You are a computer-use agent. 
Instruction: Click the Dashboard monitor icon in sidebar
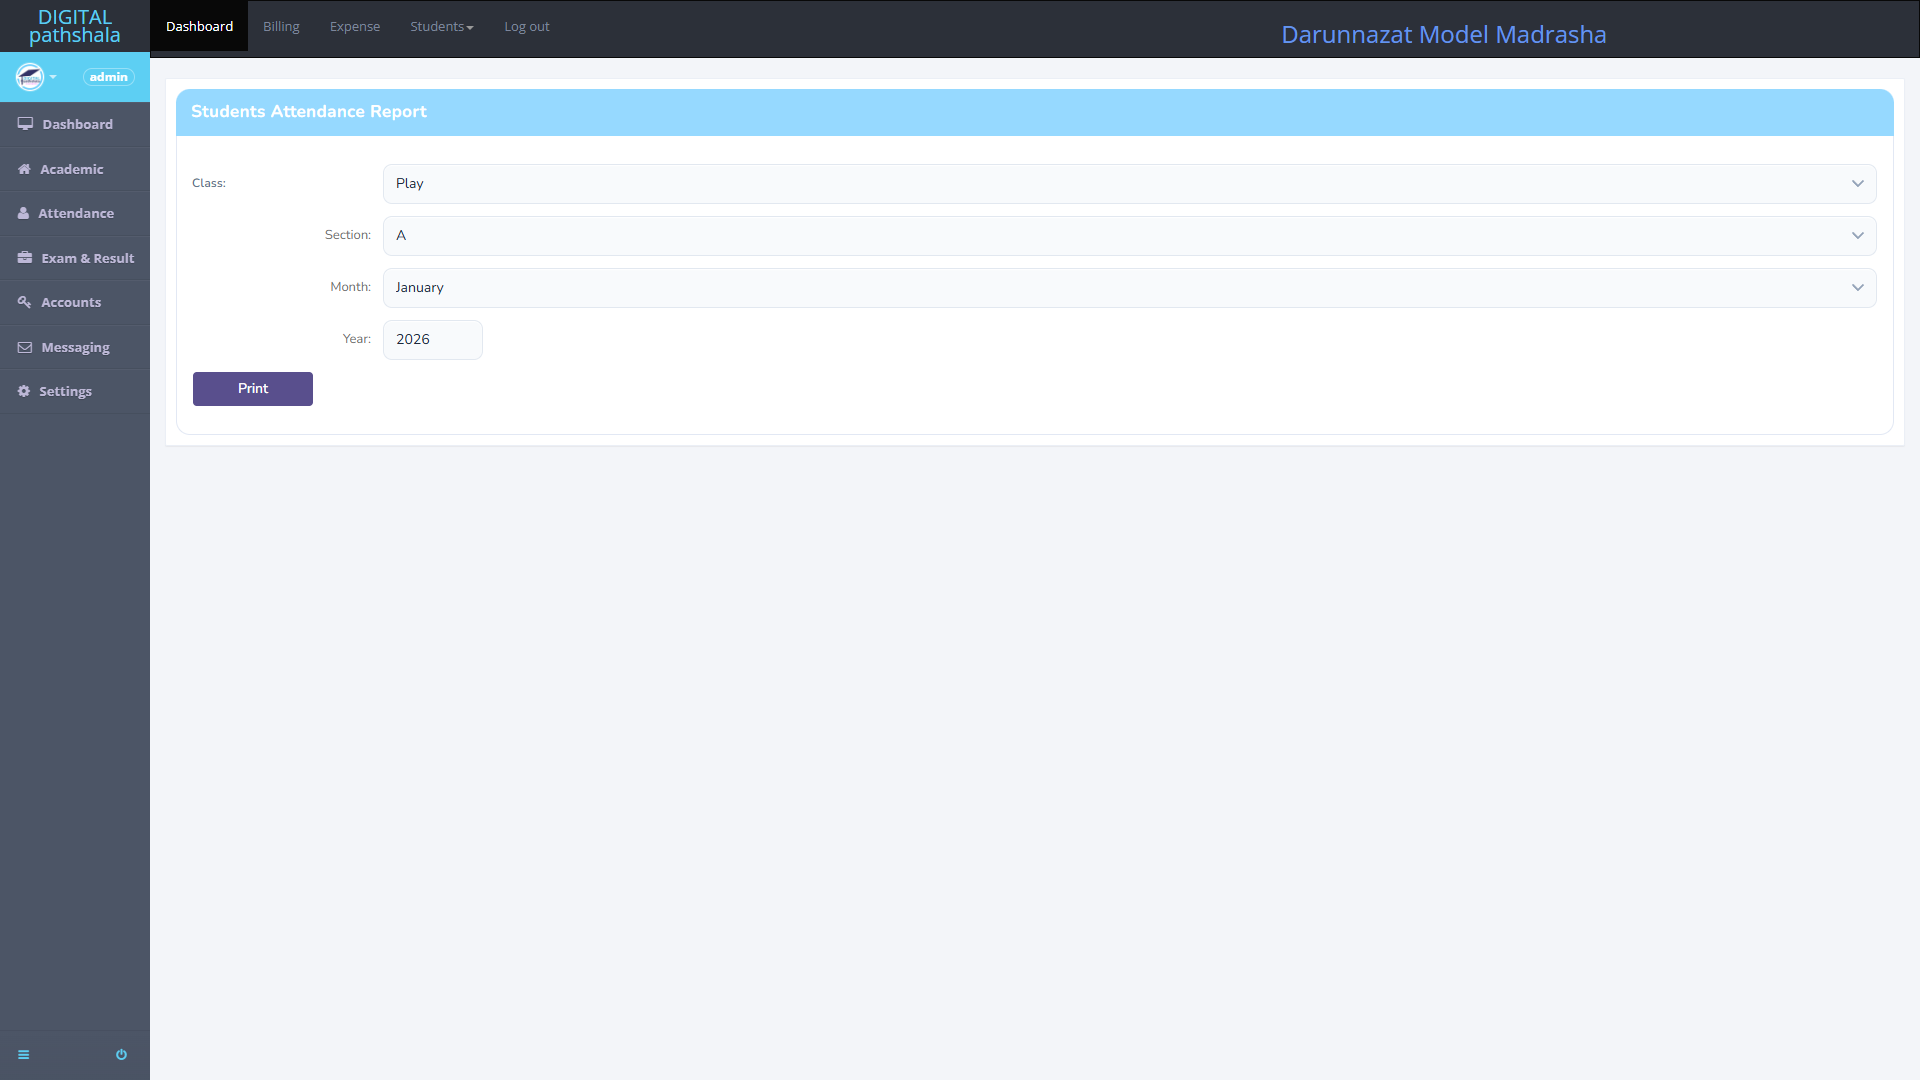pyautogui.click(x=25, y=124)
